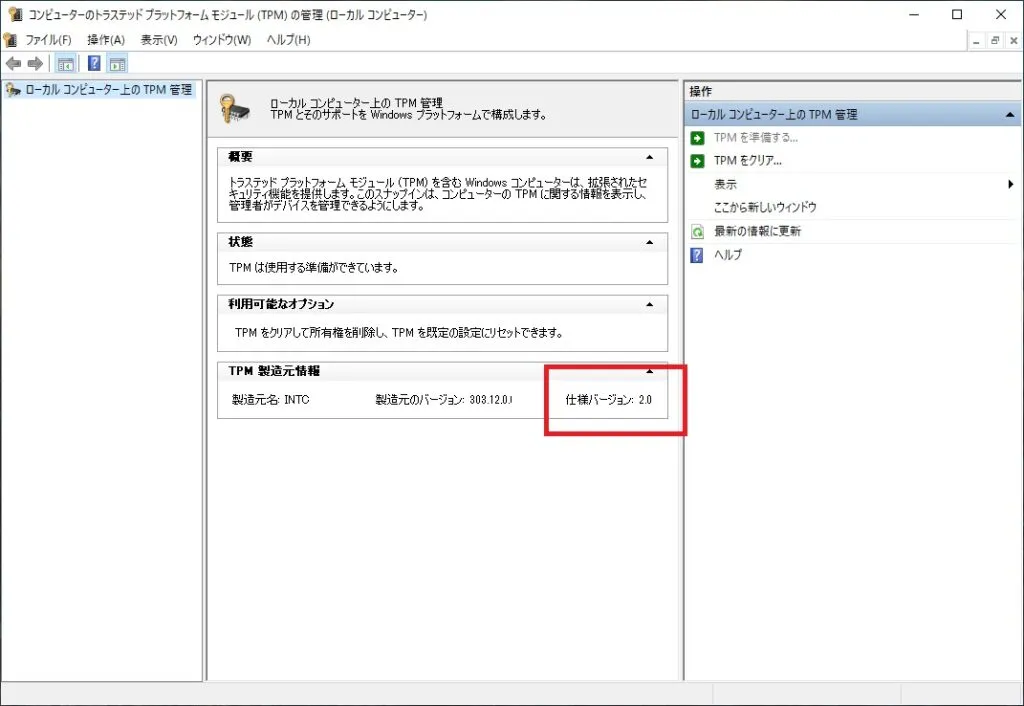Minimize the TPM management window

coord(914,14)
